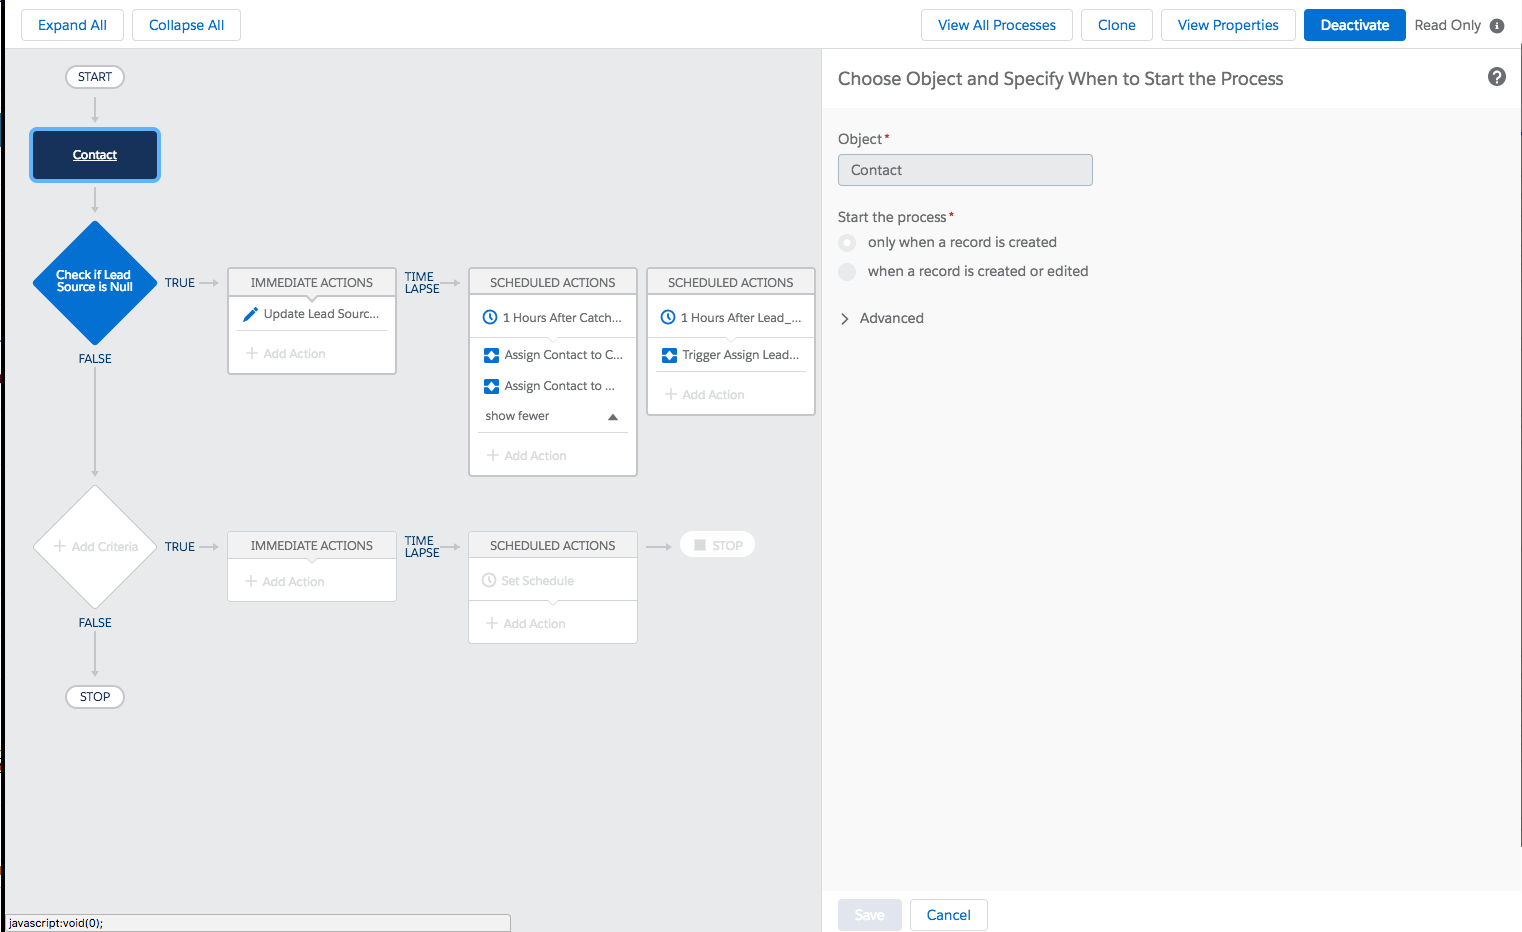Select 'when a record is created or edited'
Viewport: 1522px width, 932px height.
point(848,272)
